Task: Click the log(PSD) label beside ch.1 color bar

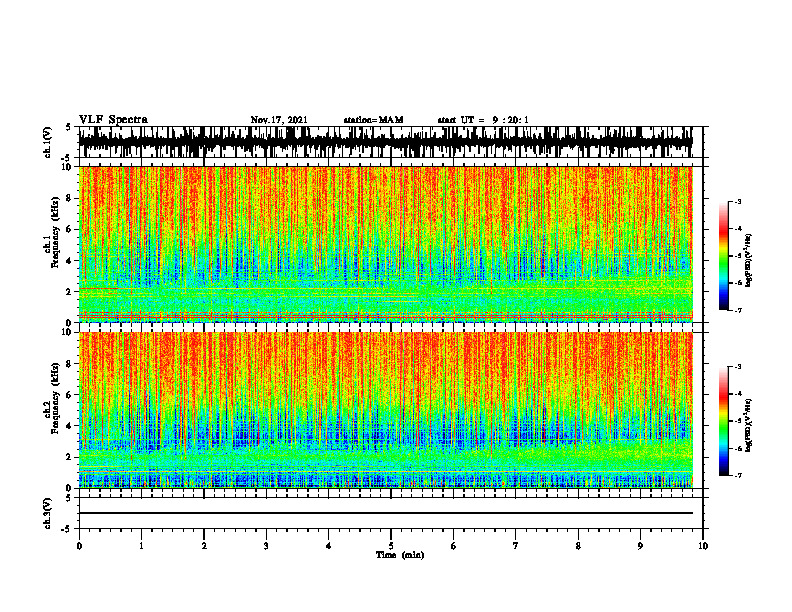Action: coord(749,261)
